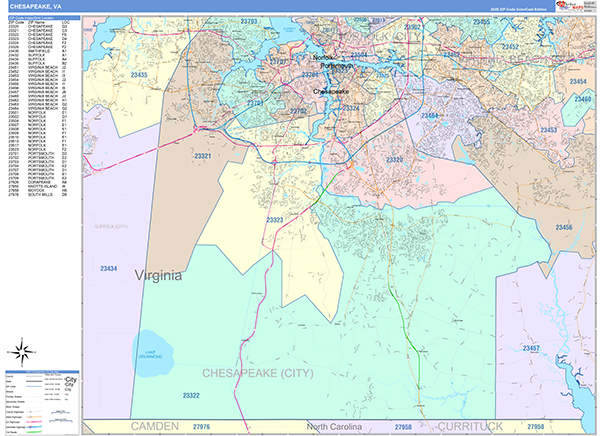Click the 23434 label in the purple map area
Image resolution: width=600 pixels, height=436 pixels.
pyautogui.click(x=109, y=269)
